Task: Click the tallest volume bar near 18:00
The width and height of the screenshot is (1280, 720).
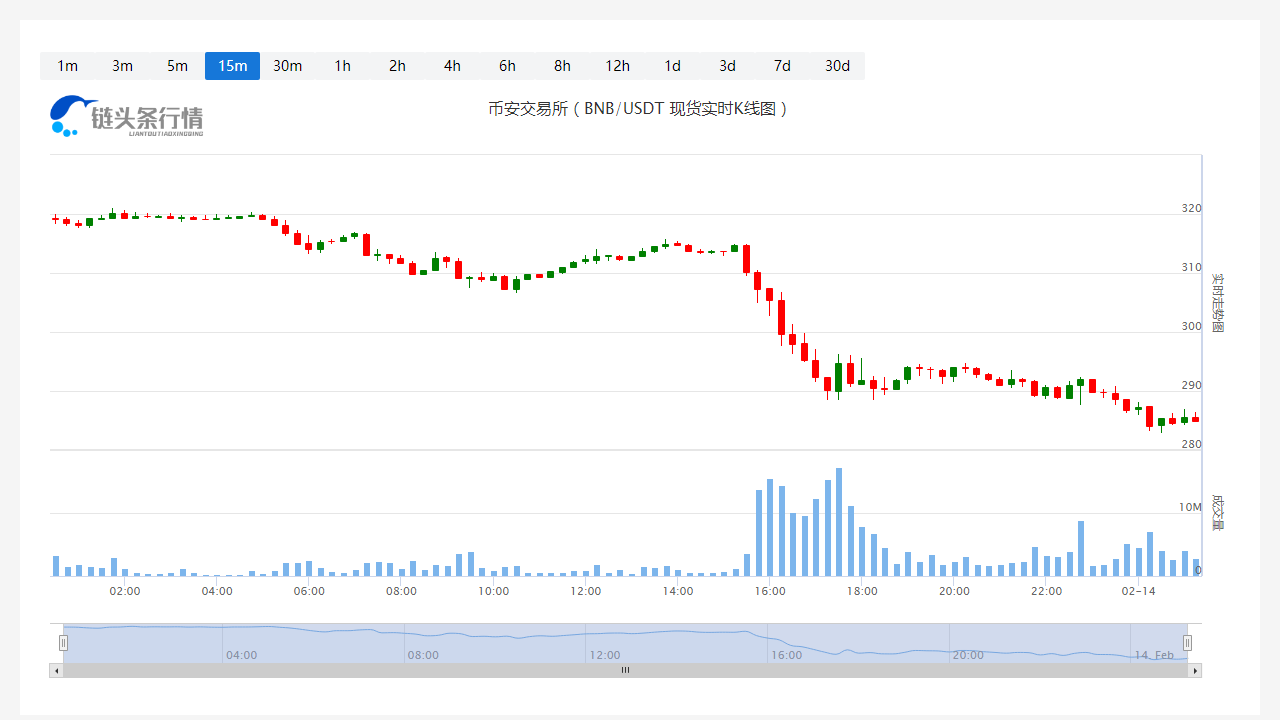Action: pyautogui.click(x=839, y=522)
